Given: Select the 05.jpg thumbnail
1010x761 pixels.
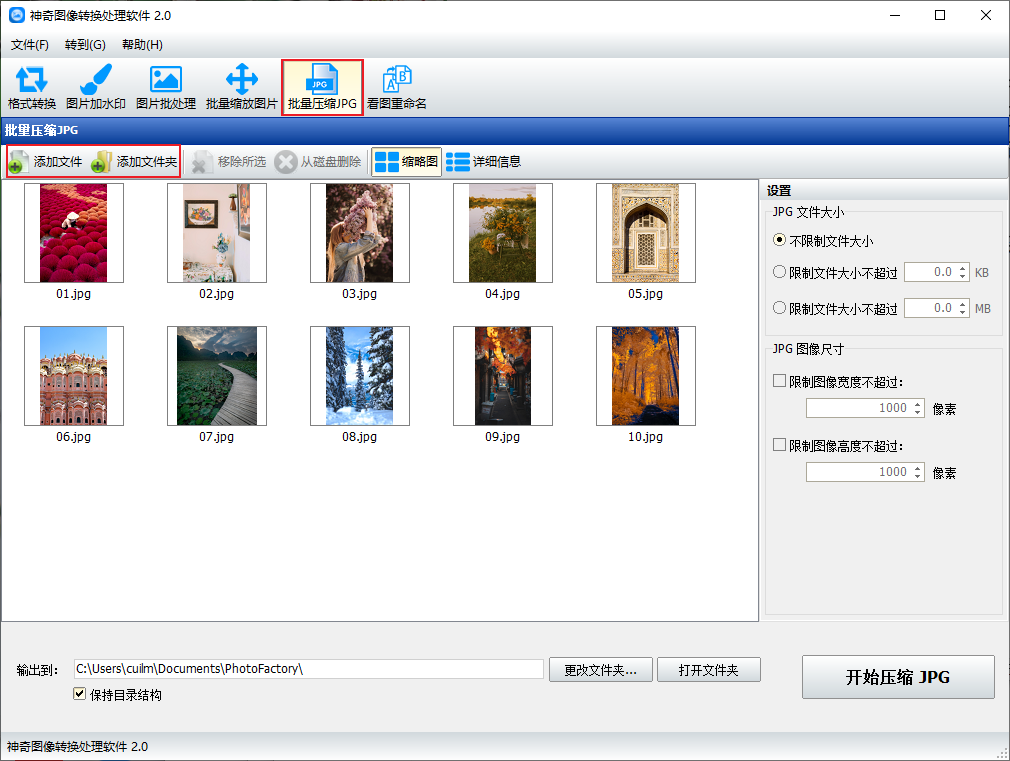Looking at the screenshot, I should point(645,233).
